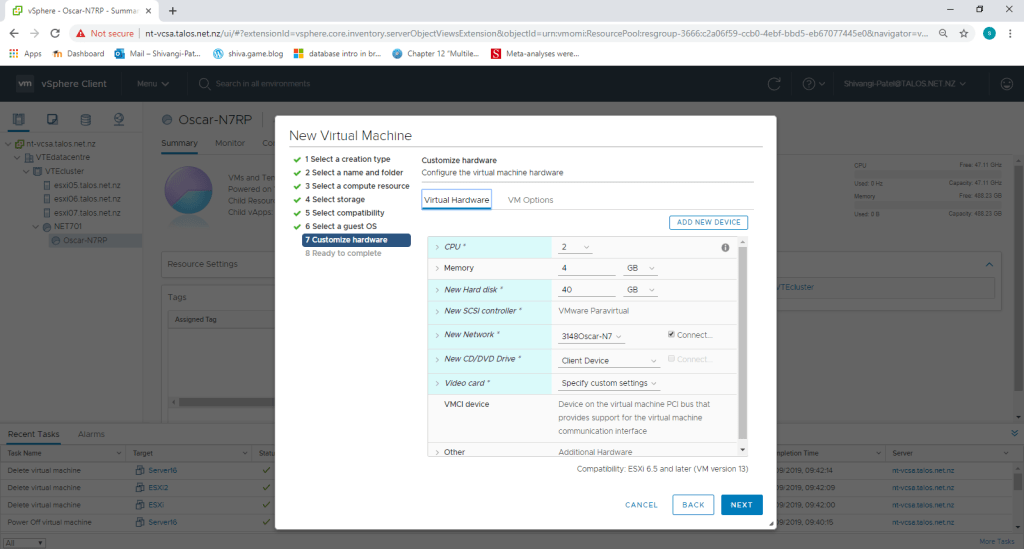Click the Memory size input field
1024x549 pixels.
click(x=586, y=268)
